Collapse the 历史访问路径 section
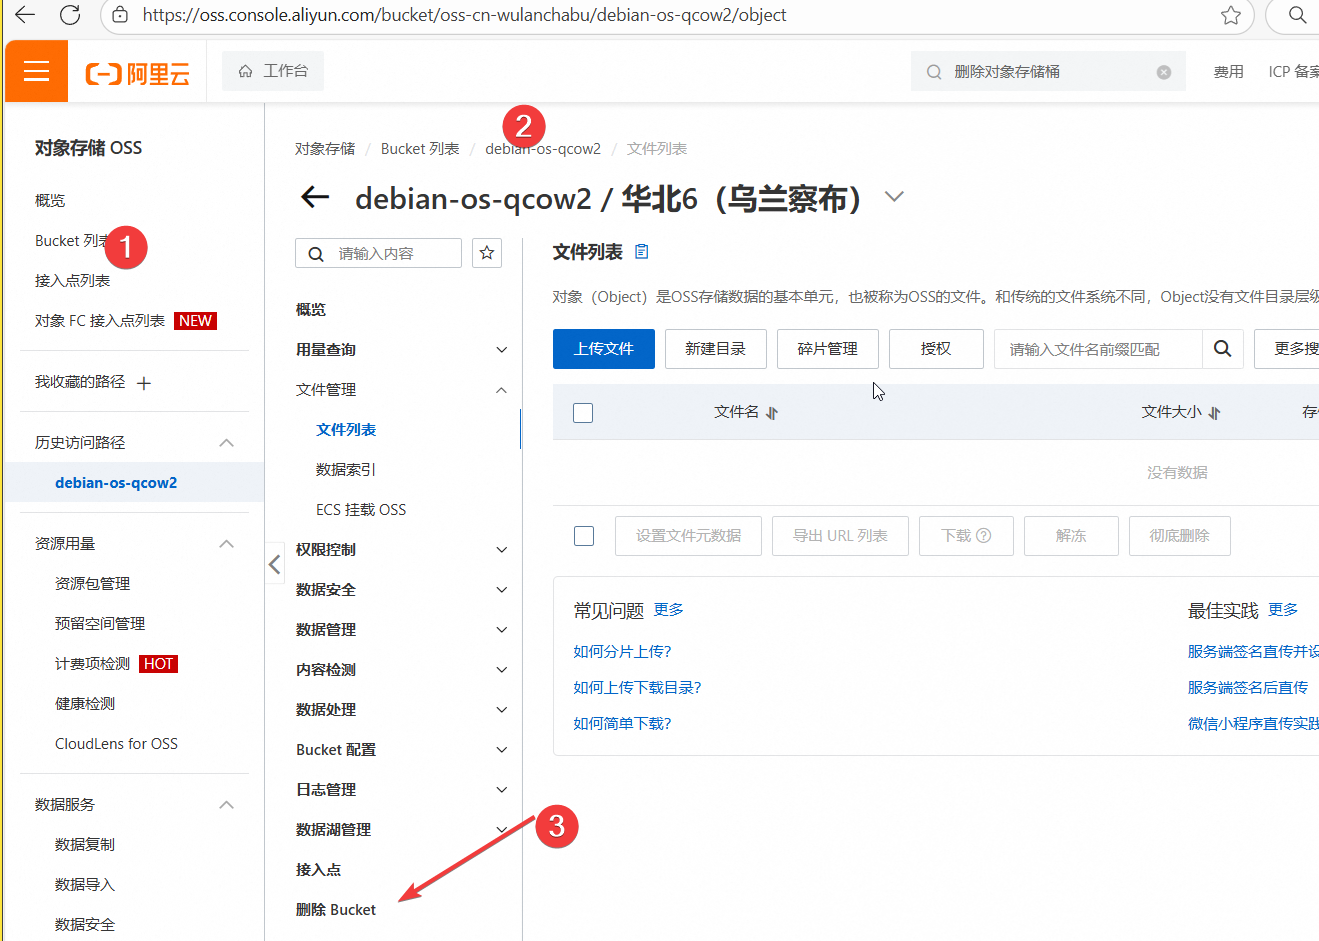Image resolution: width=1319 pixels, height=941 pixels. click(x=227, y=443)
